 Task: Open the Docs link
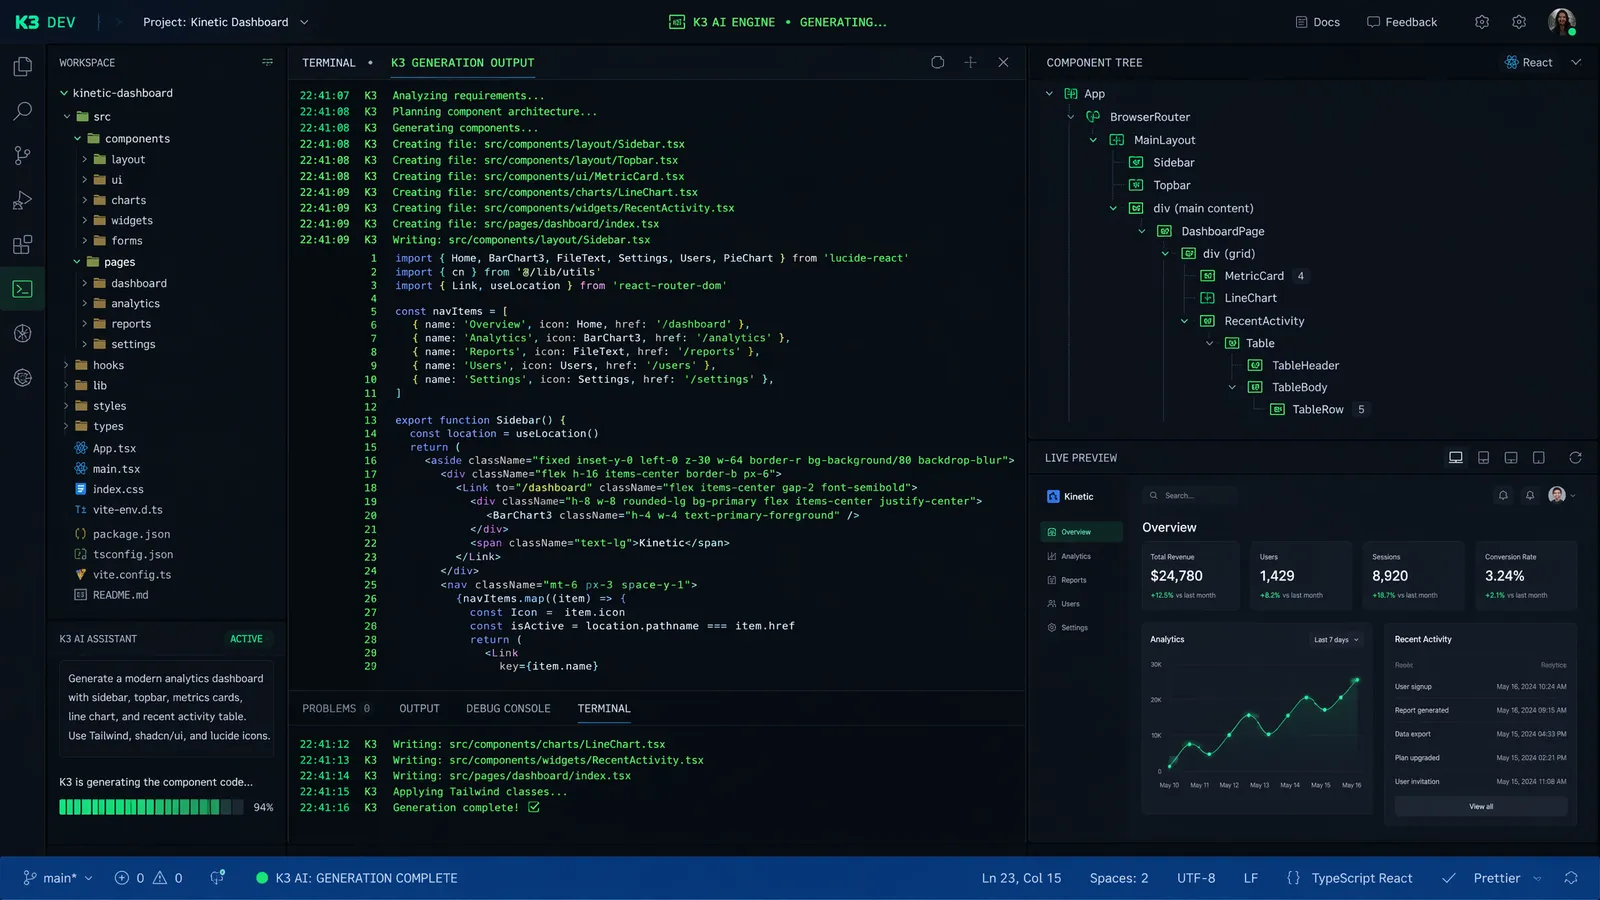[1317, 22]
